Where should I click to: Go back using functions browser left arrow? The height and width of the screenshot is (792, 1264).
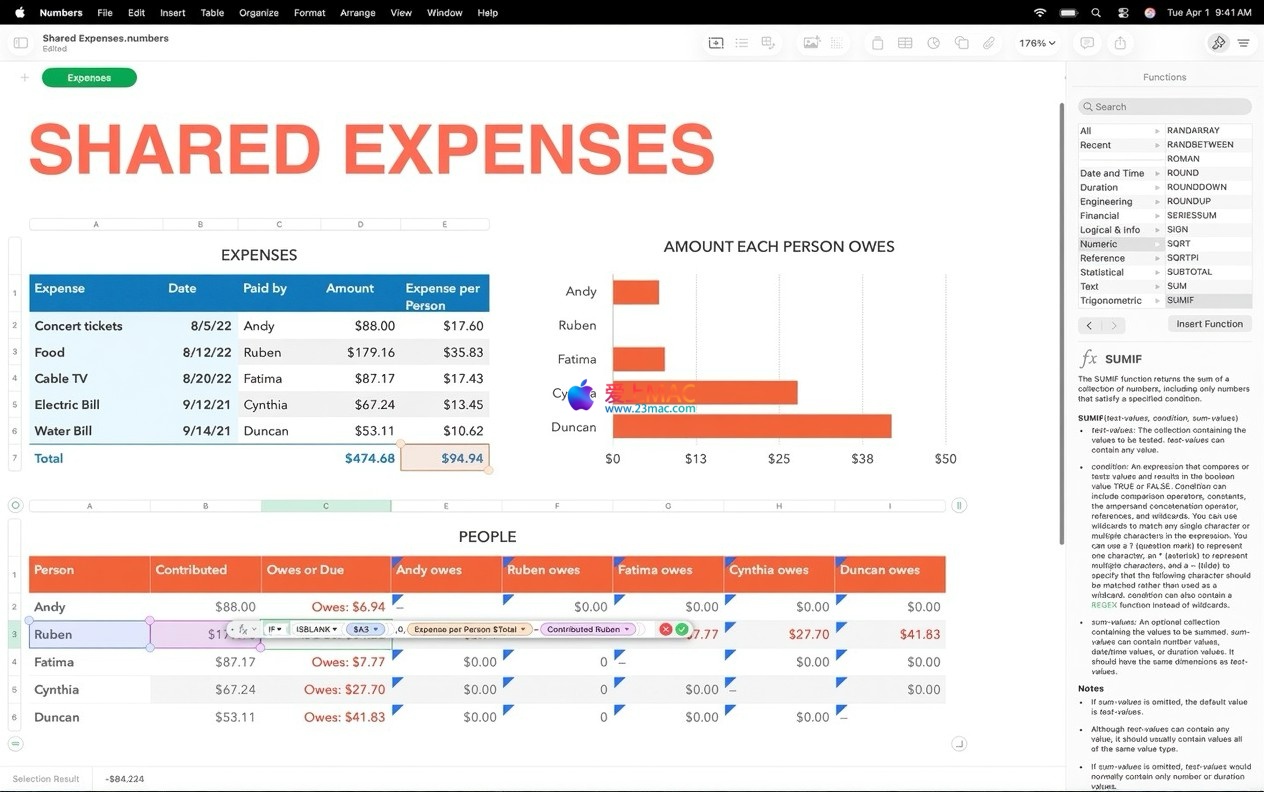tap(1089, 325)
